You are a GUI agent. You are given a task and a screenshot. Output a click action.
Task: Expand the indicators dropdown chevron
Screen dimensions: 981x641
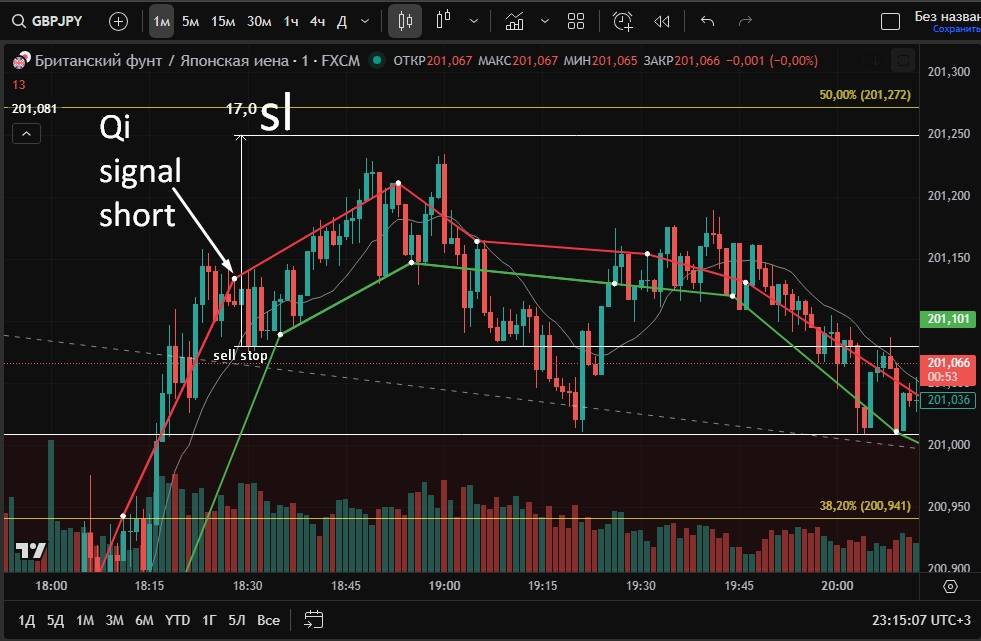pyautogui.click(x=544, y=21)
